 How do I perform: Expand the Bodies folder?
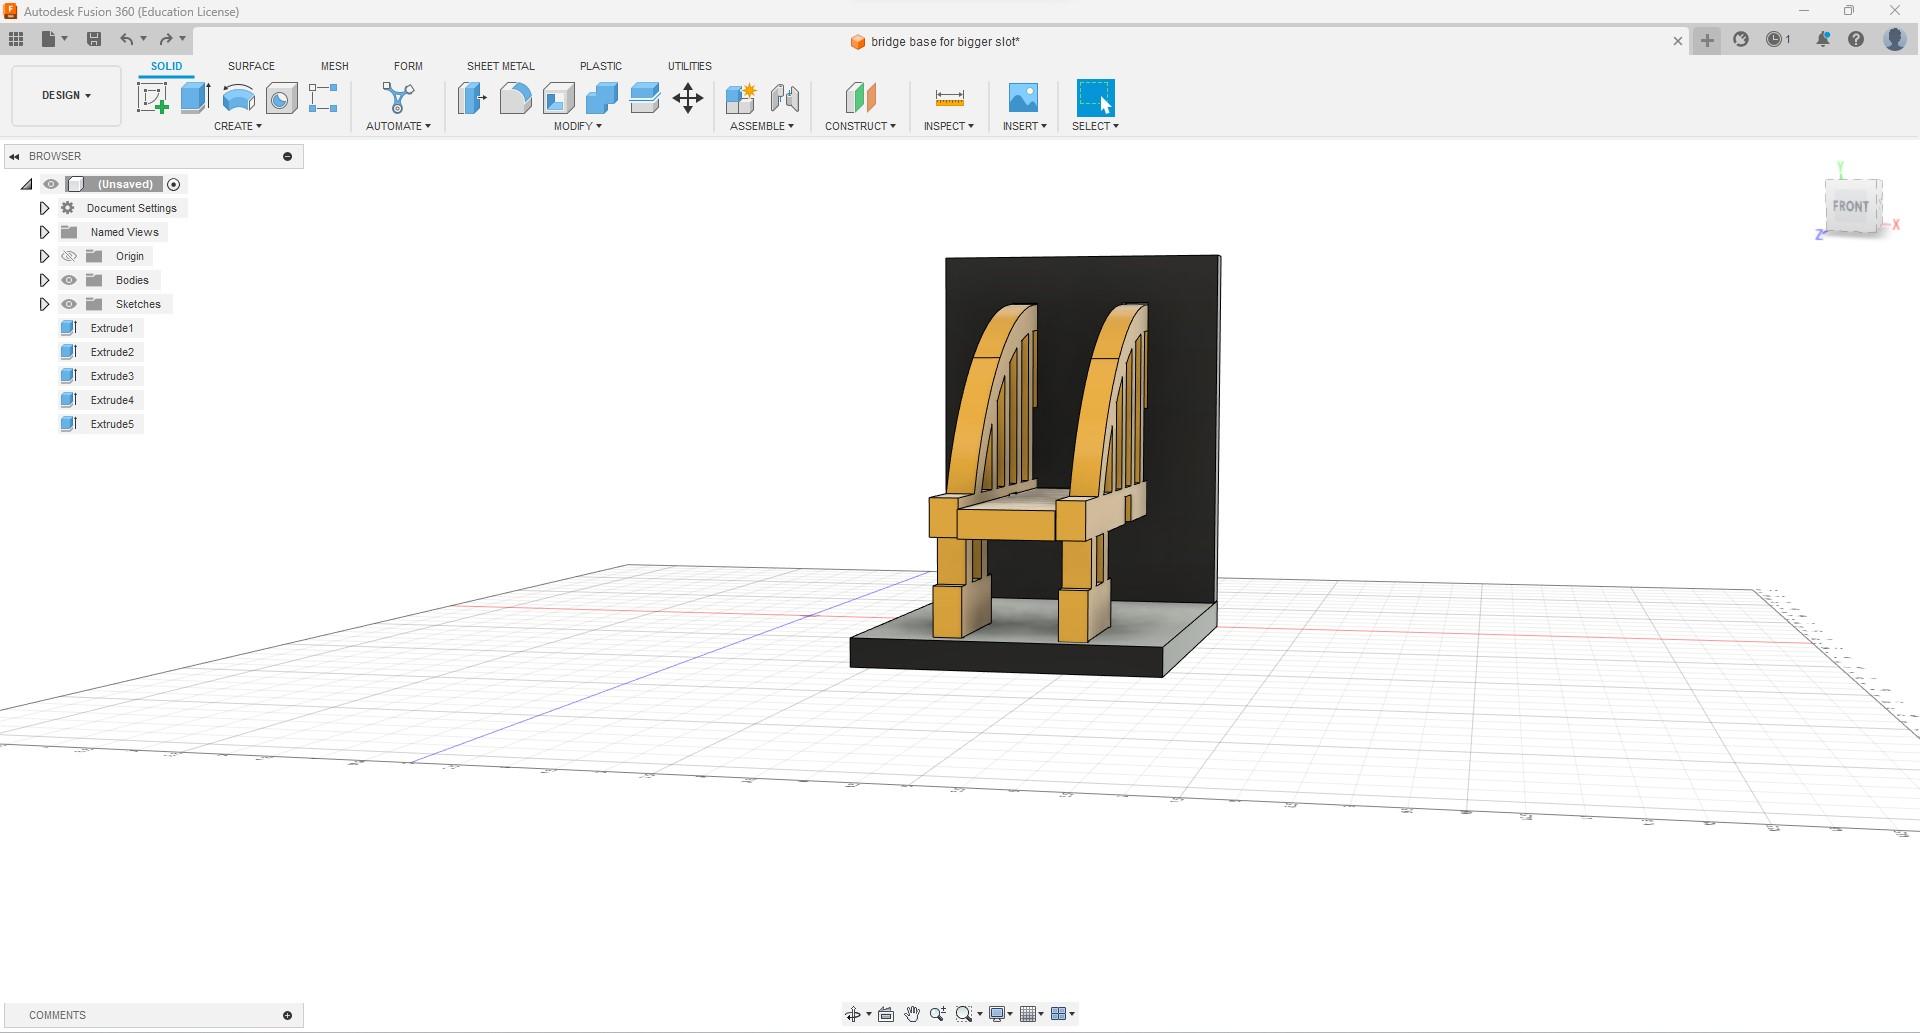click(44, 280)
